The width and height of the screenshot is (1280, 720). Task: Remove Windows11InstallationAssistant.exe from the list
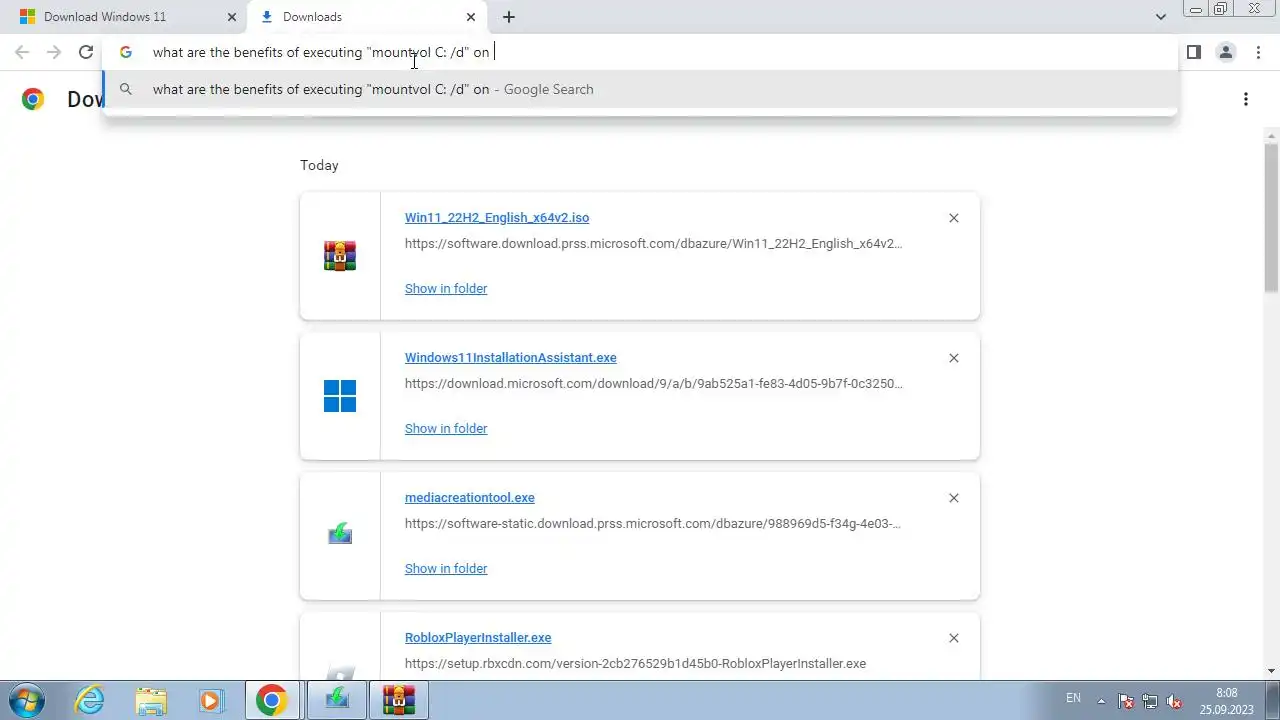coord(953,358)
